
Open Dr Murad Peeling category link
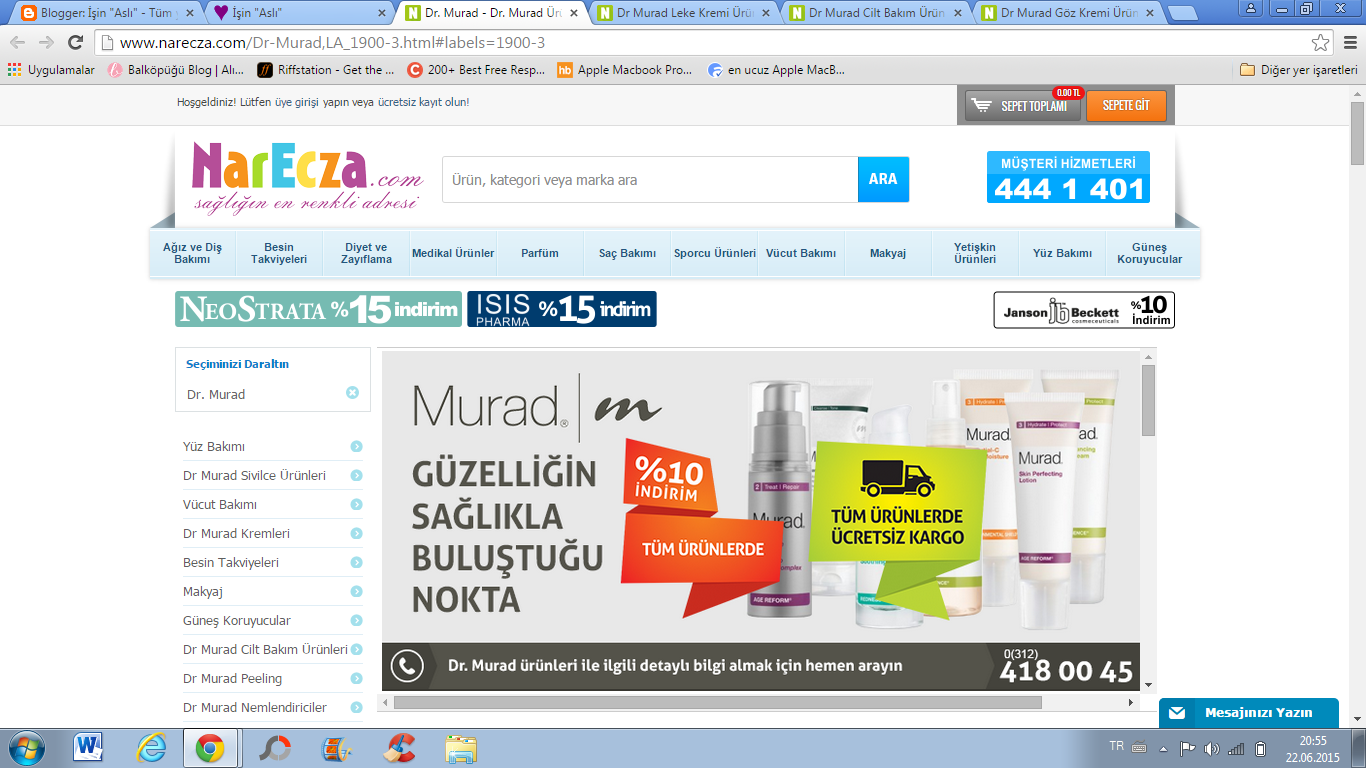232,679
